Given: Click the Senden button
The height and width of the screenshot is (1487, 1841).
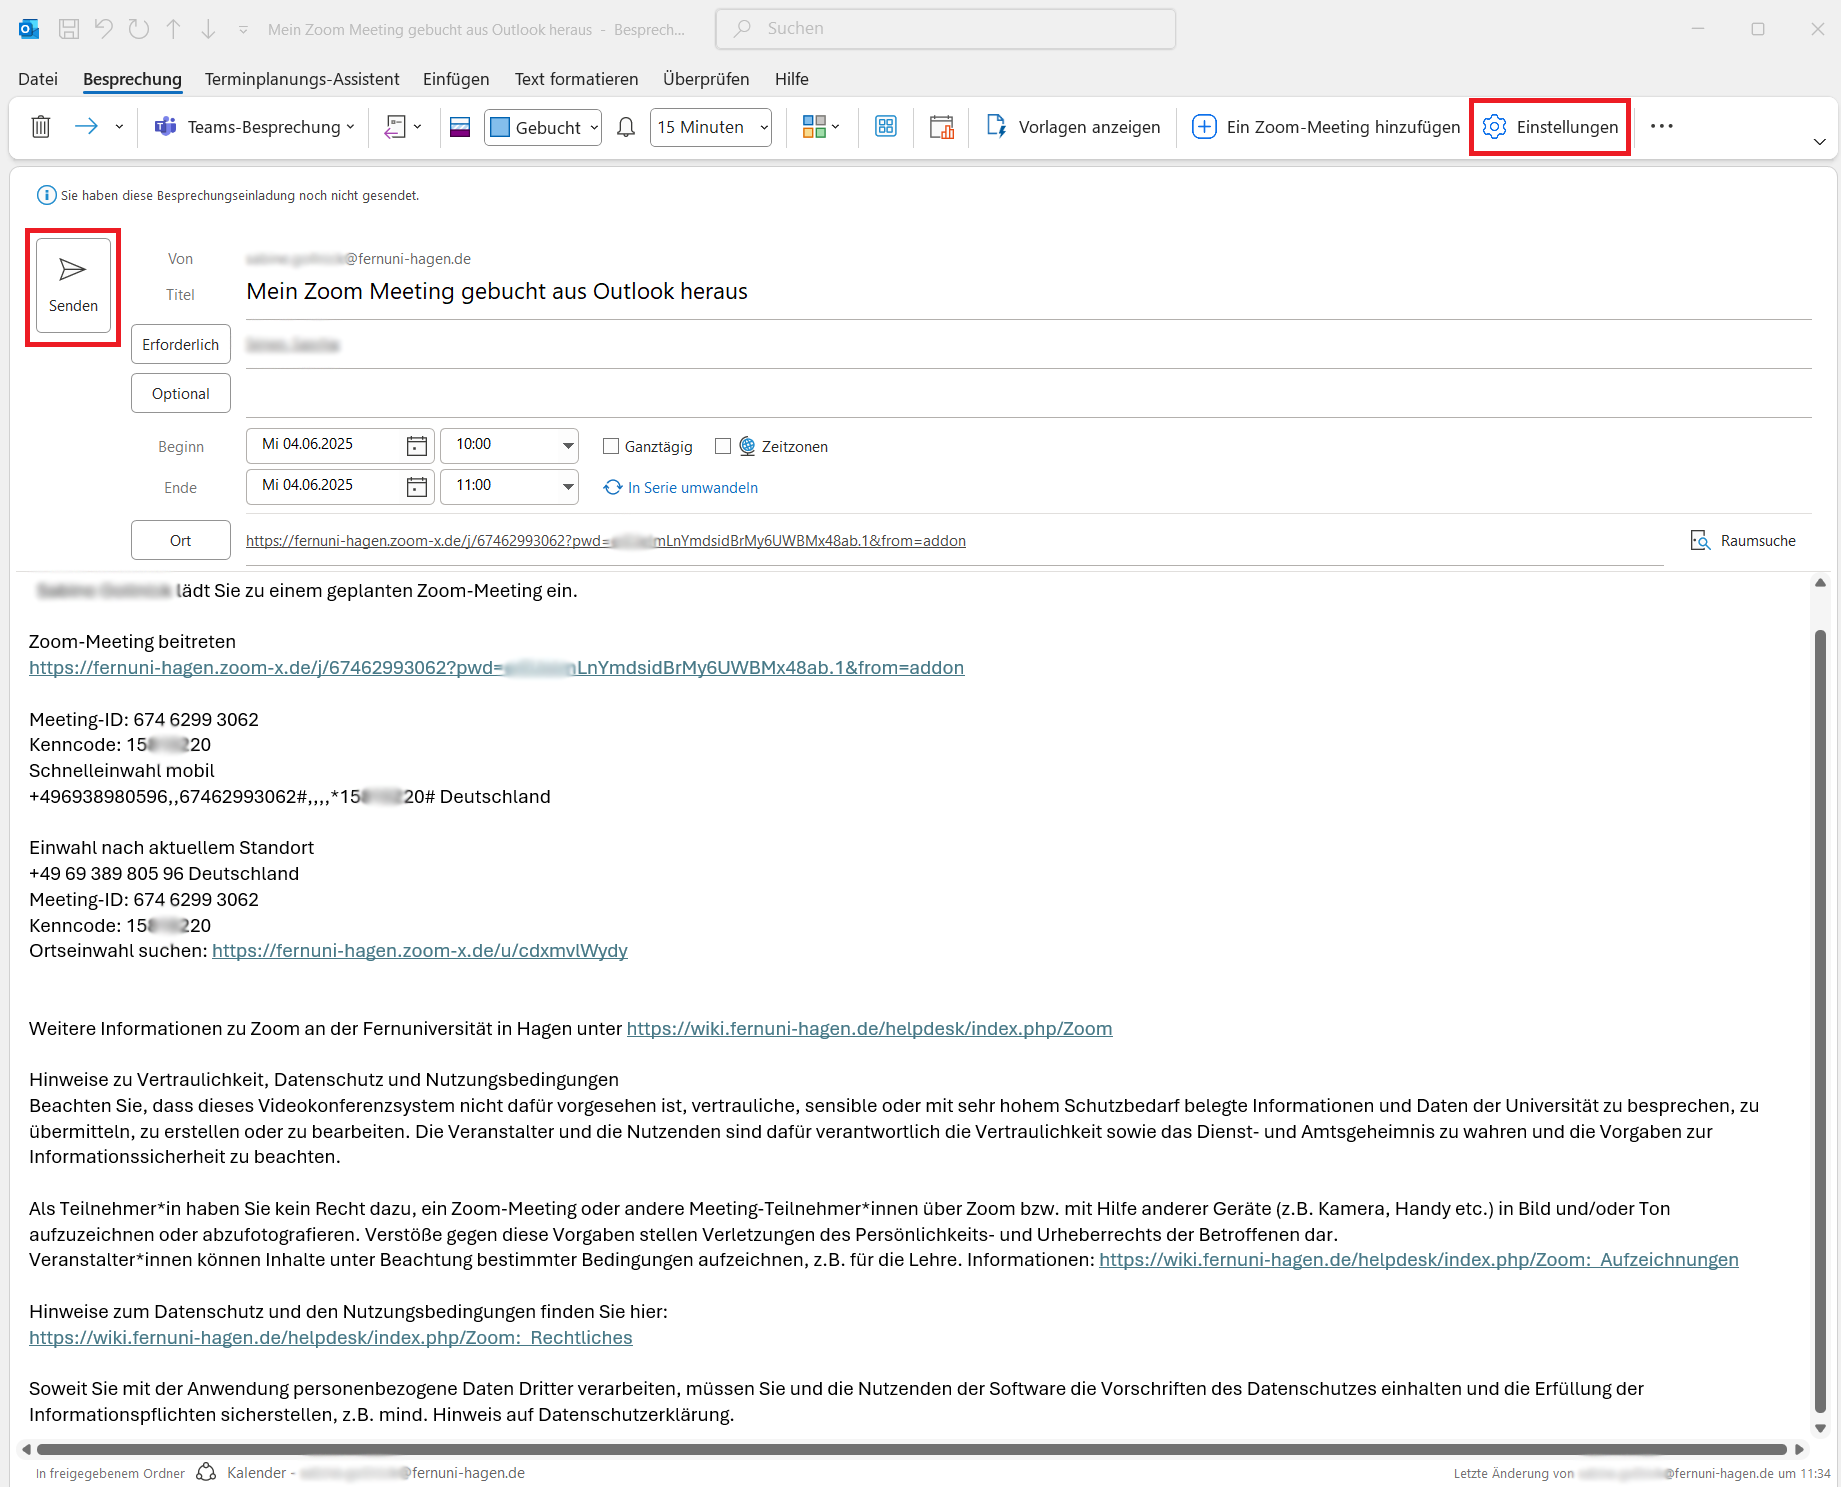Looking at the screenshot, I should (73, 286).
